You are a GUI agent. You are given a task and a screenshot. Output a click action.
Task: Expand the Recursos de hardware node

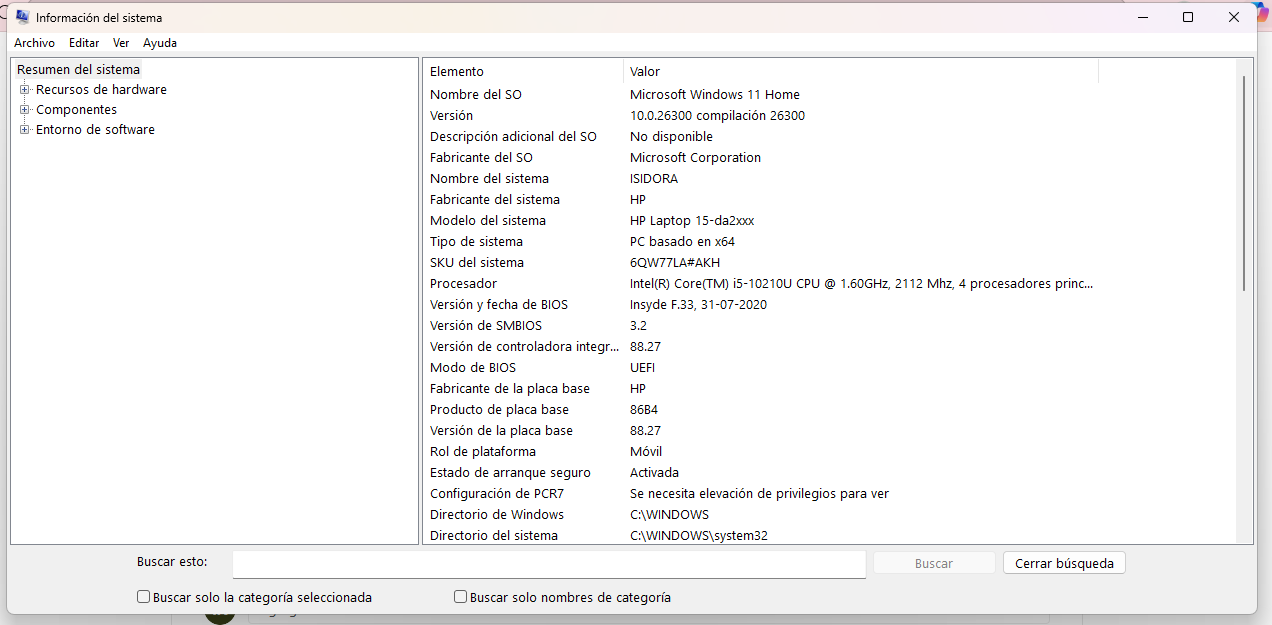(x=25, y=90)
